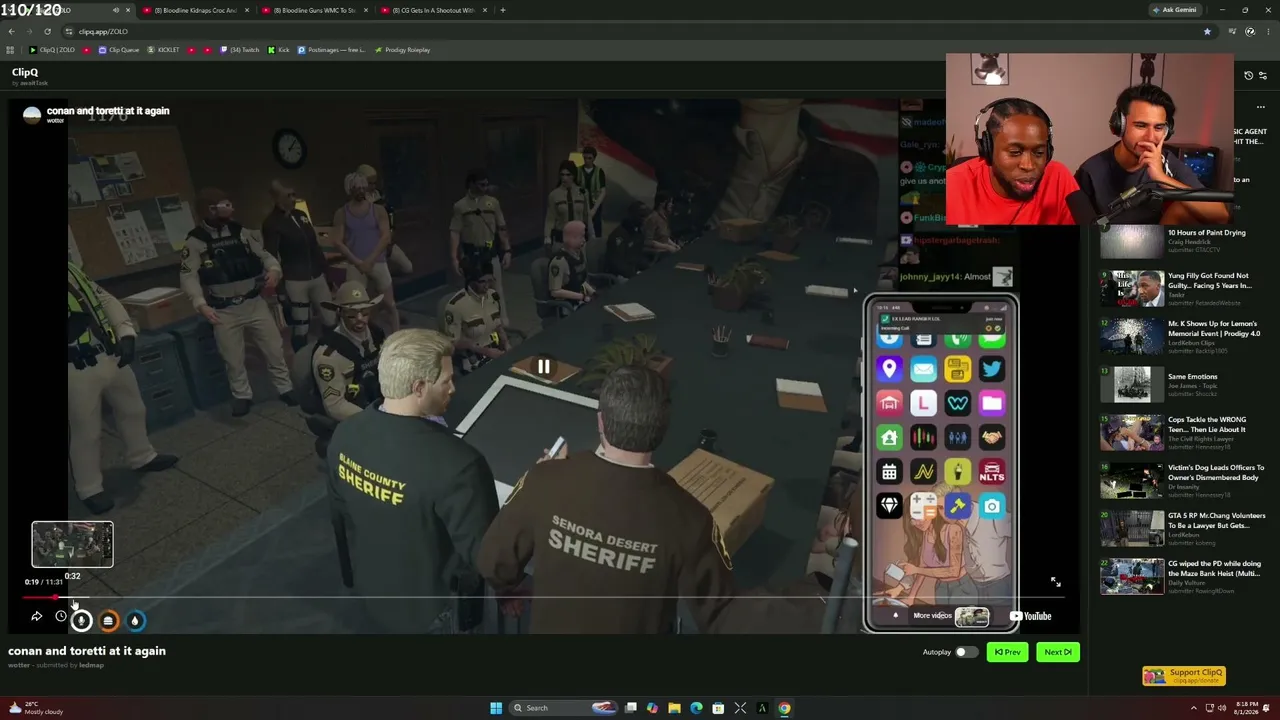This screenshot has width=1280, height=720.
Task: Open the Support ClipQ donate button
Action: pos(1184,676)
